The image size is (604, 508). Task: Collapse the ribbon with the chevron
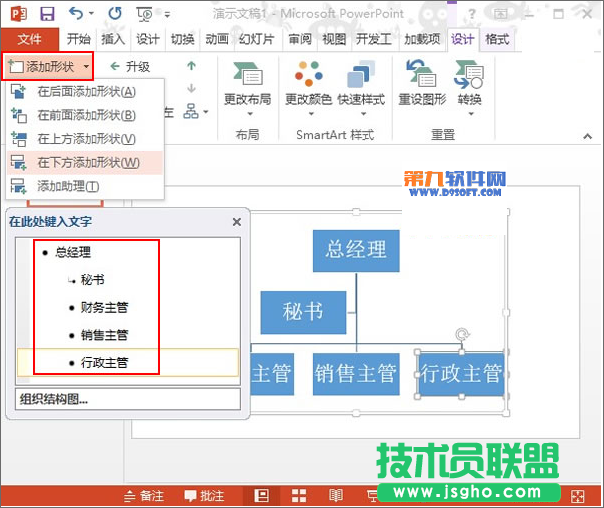[x=587, y=136]
